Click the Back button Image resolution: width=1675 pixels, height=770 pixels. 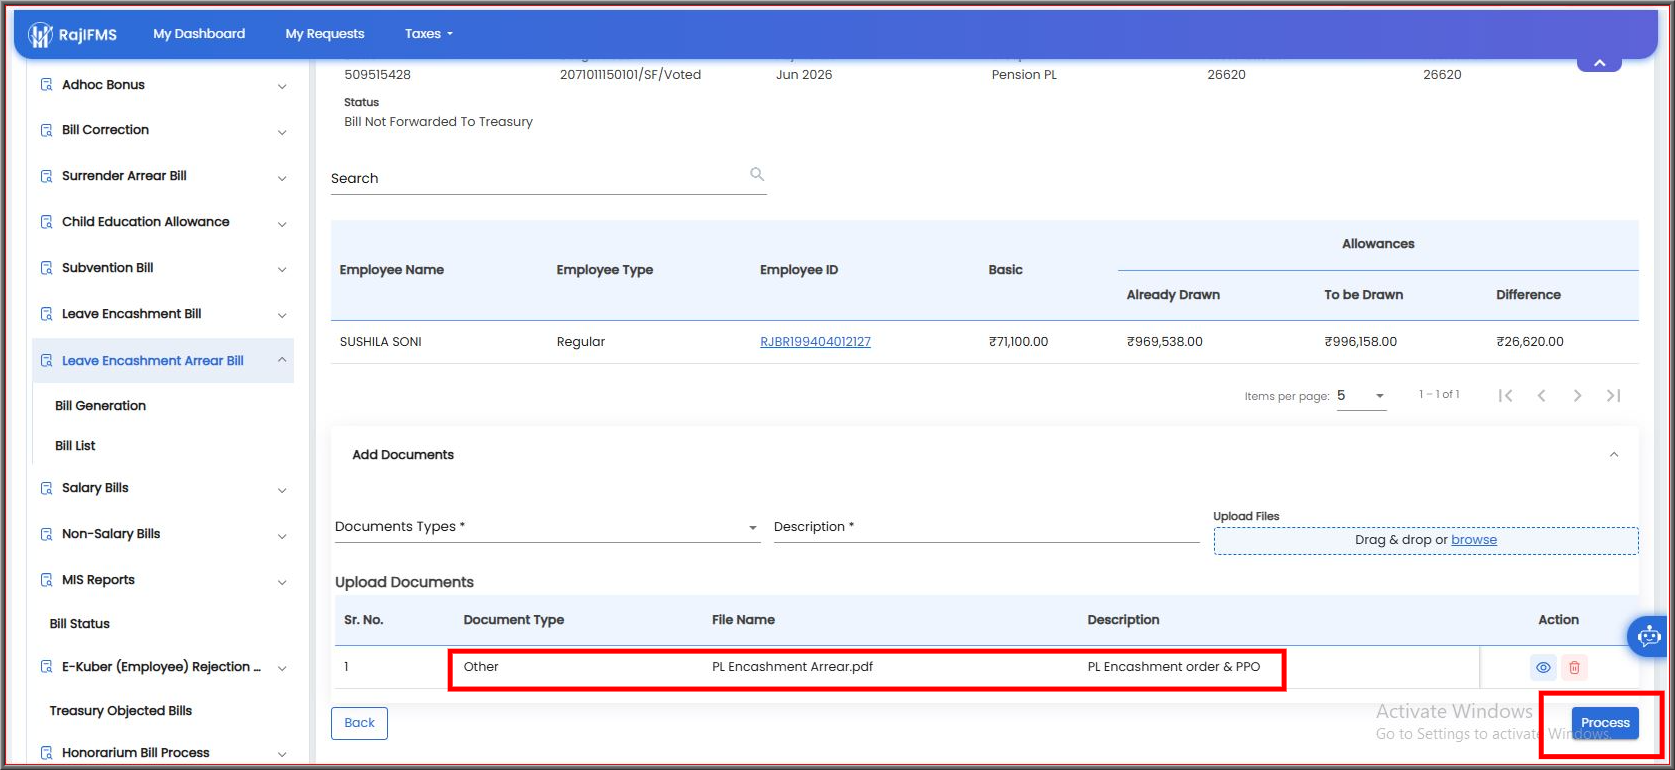click(359, 723)
